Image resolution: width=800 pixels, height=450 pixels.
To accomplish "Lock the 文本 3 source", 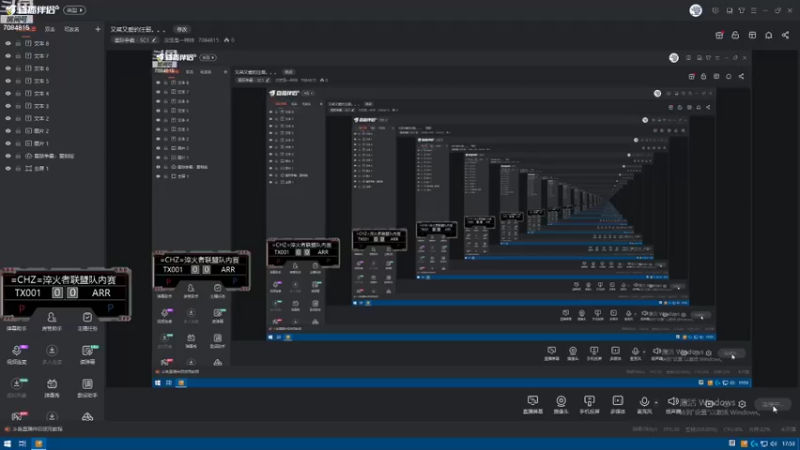I will coord(18,106).
